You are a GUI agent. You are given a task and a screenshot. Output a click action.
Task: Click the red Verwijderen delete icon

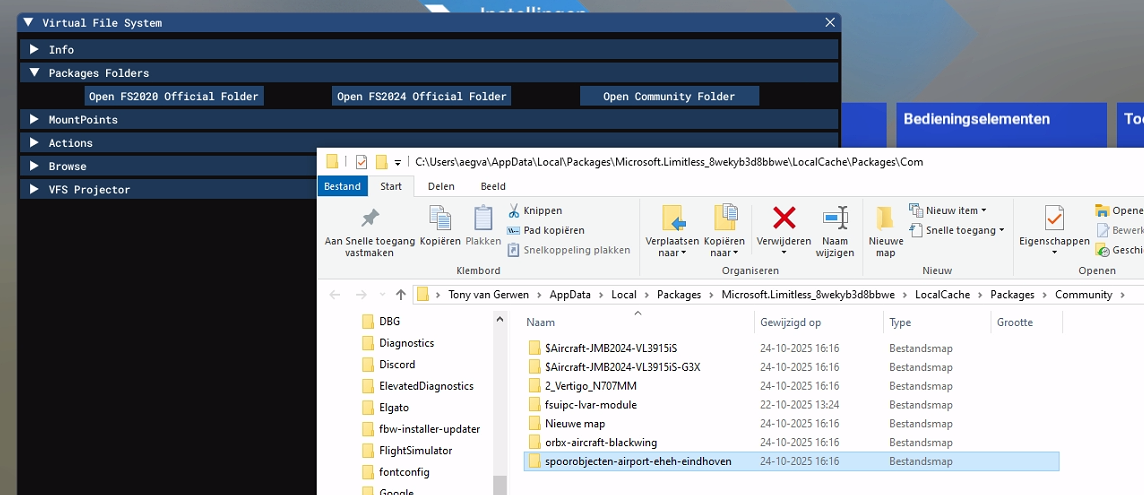[784, 218]
